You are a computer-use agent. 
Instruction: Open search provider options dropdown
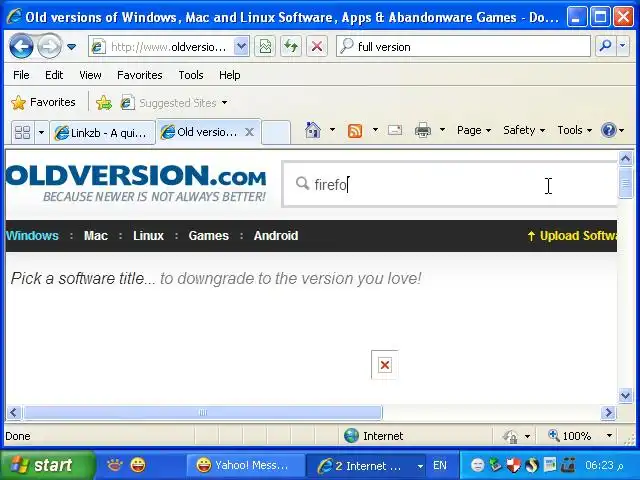click(622, 47)
